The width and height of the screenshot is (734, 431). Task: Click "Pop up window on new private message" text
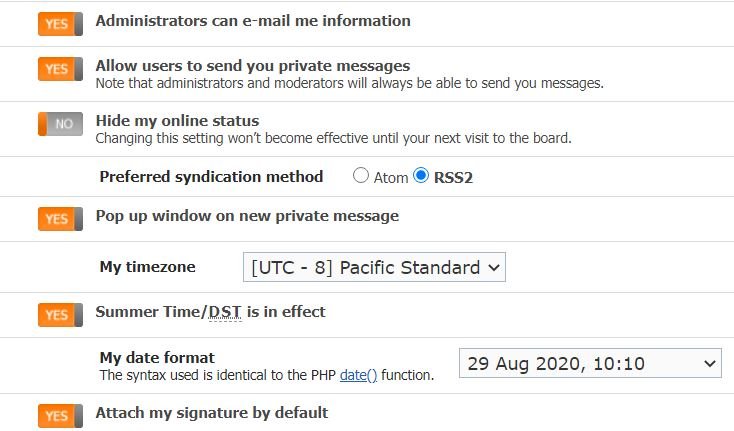[x=247, y=216]
